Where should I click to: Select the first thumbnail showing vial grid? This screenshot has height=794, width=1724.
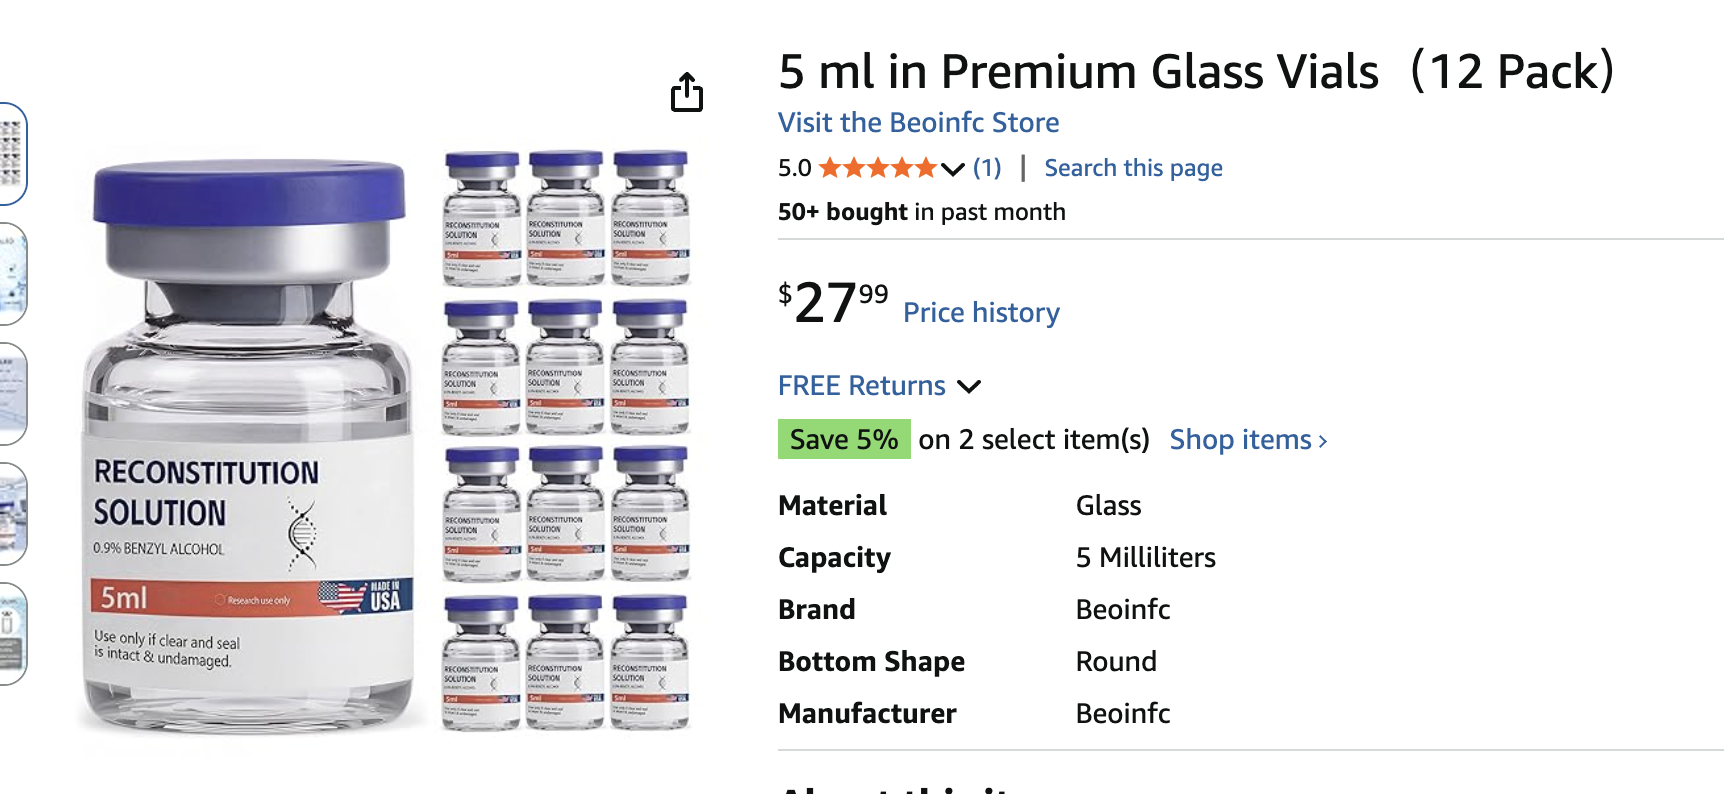pos(11,153)
